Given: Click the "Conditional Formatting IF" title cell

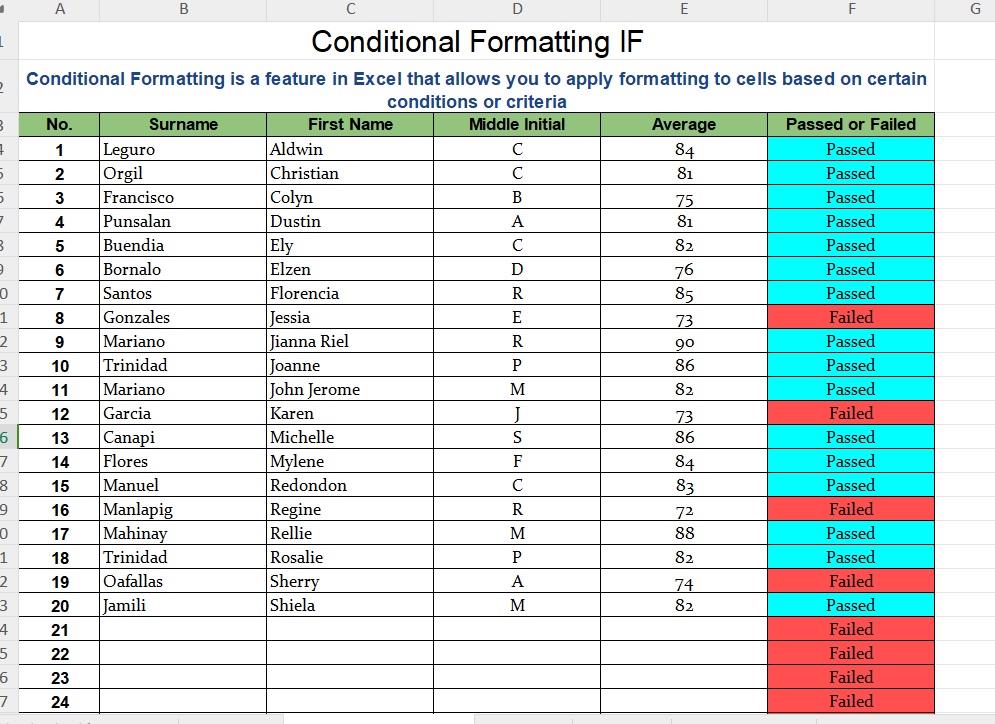Looking at the screenshot, I should point(477,42).
